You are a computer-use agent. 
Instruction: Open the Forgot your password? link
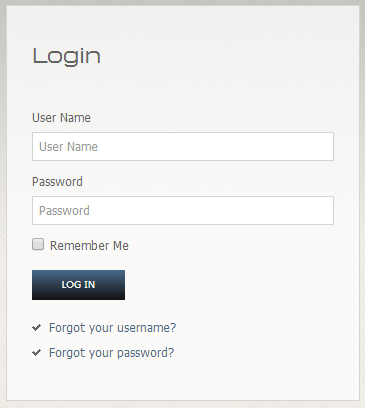(x=111, y=352)
